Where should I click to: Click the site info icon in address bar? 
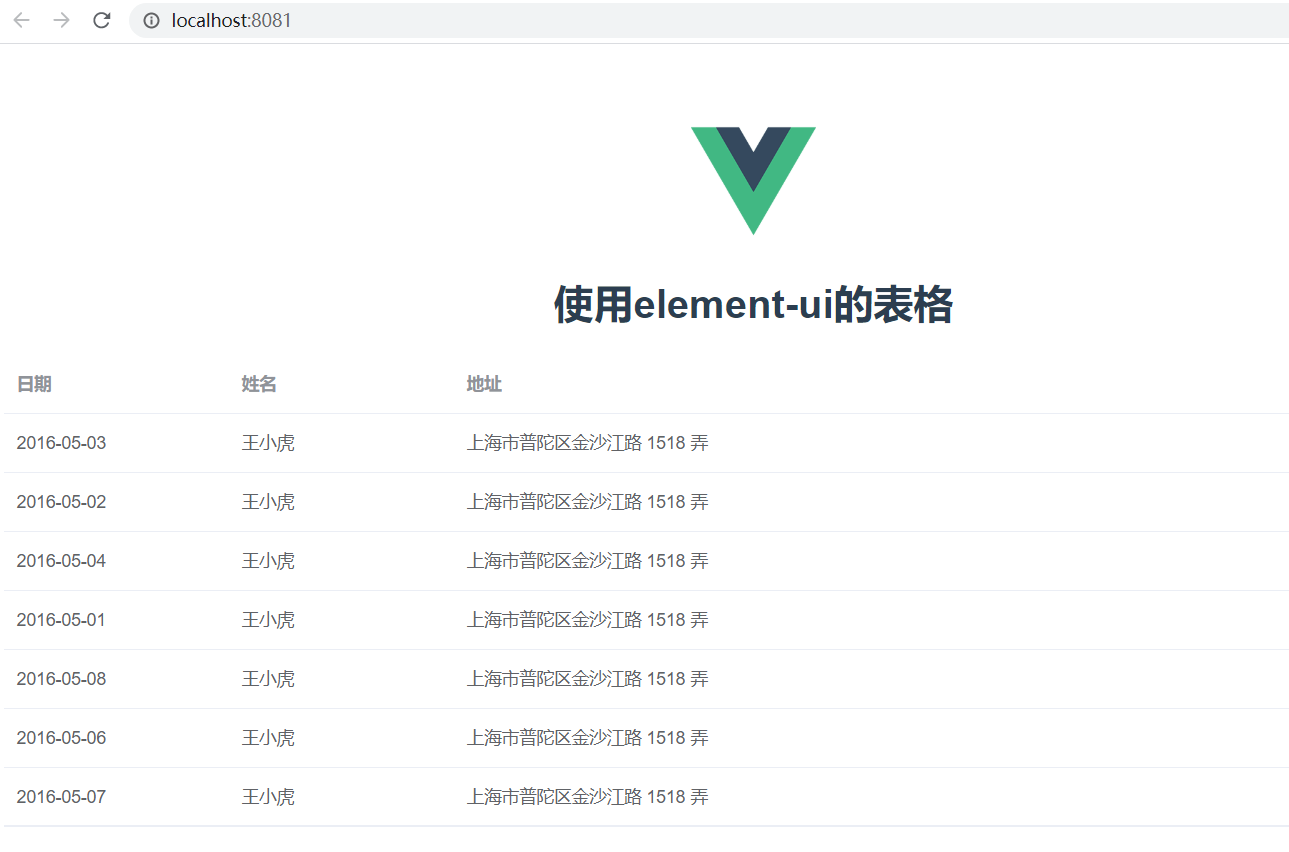(x=152, y=20)
